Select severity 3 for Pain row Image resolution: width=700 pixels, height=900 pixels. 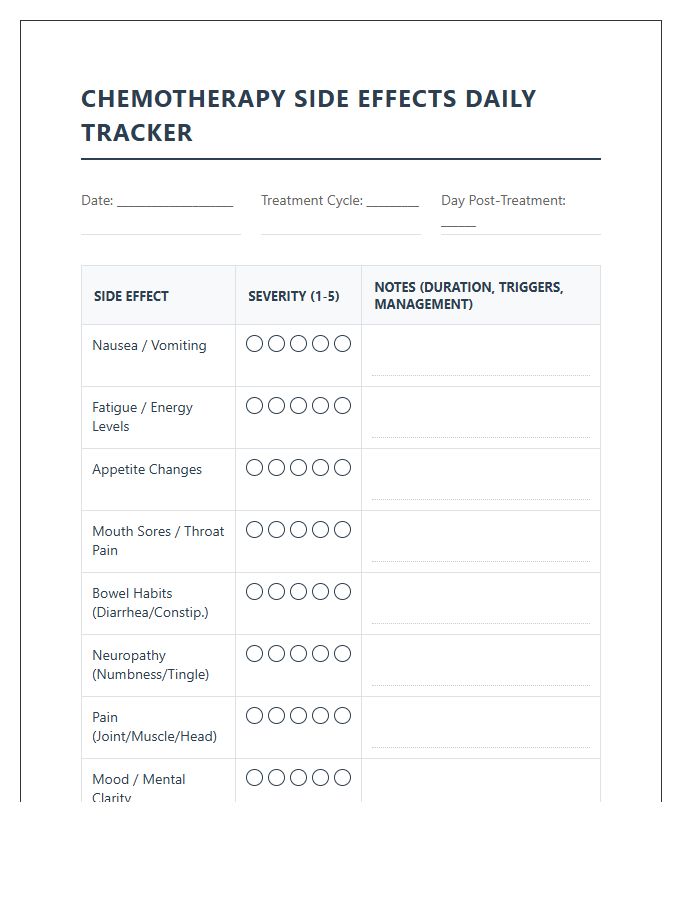(298, 716)
